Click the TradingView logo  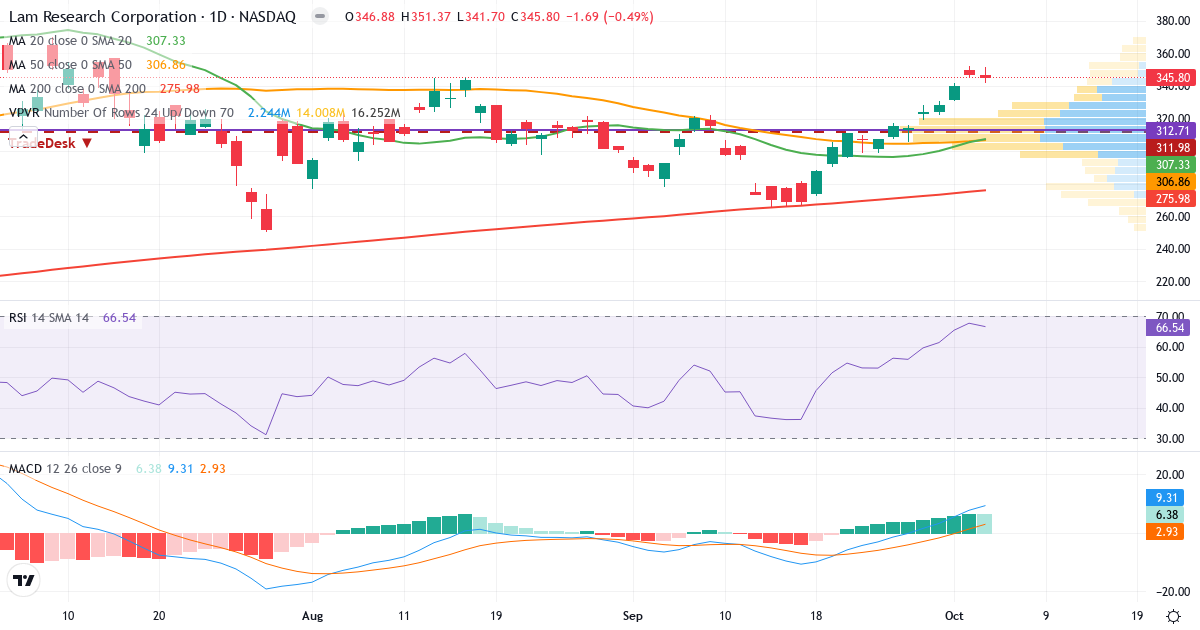[23, 579]
